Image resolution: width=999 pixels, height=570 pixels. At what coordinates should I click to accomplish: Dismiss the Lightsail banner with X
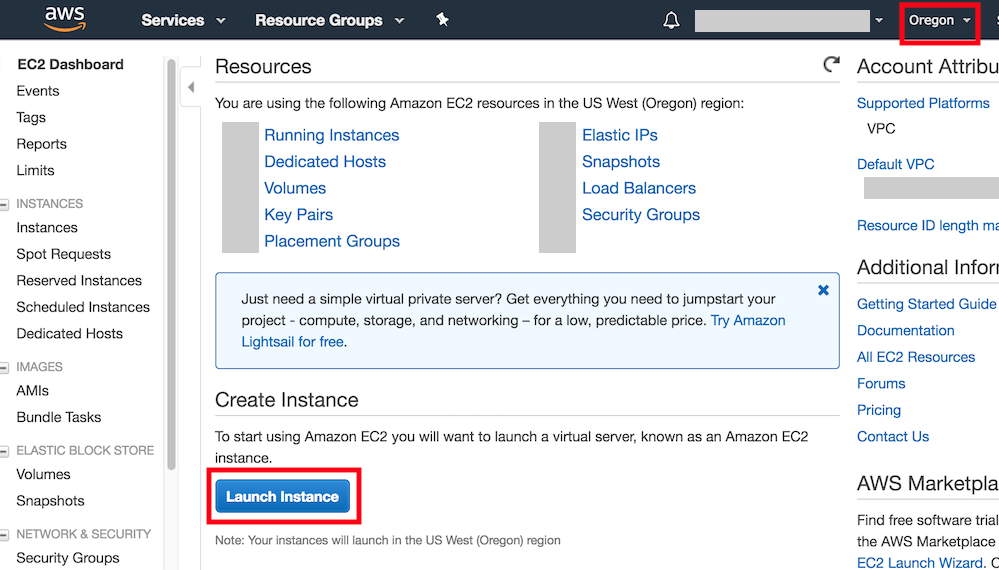point(823,290)
